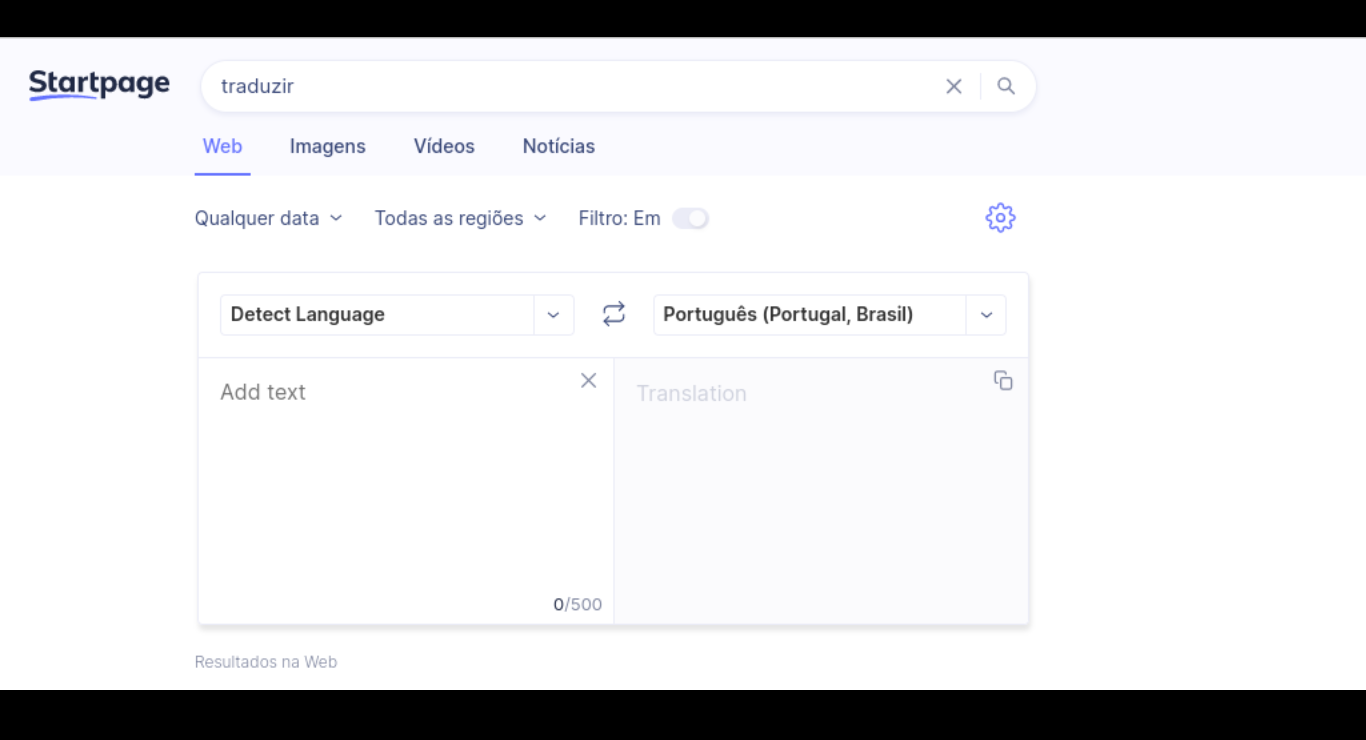Image resolution: width=1366 pixels, height=740 pixels.
Task: Clear the Add text translation input
Action: click(589, 380)
